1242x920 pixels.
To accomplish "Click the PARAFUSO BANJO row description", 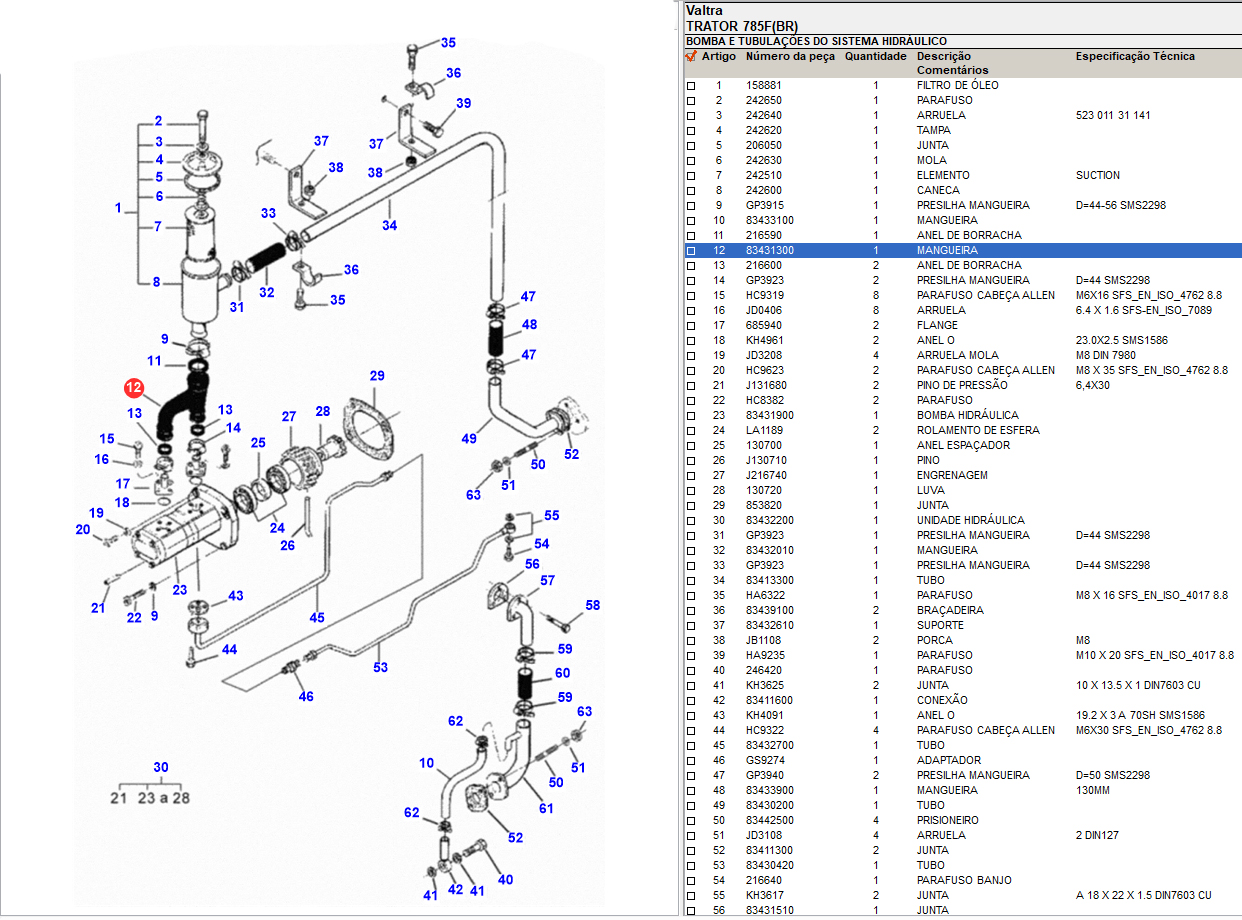I will coord(963,881).
